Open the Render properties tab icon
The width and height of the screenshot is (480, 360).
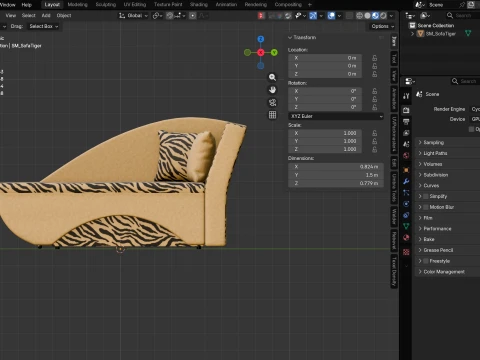[x=406, y=110]
